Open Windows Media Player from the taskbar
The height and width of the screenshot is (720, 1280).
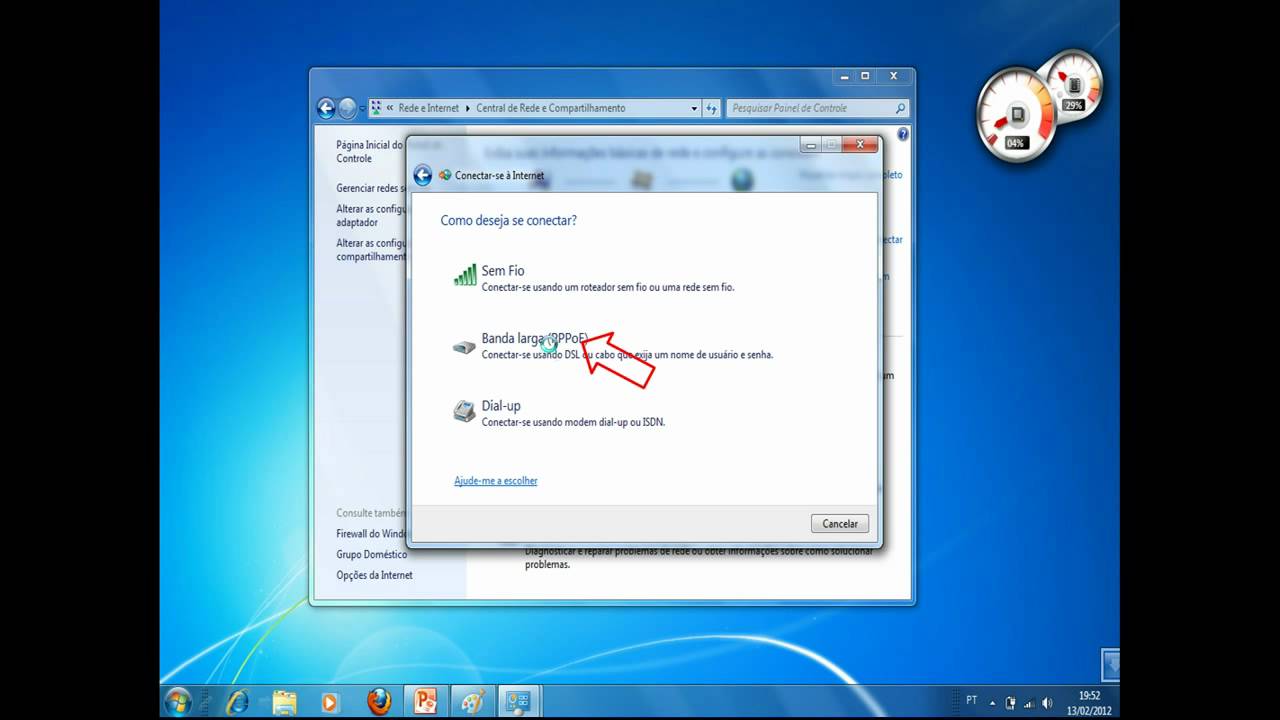click(330, 702)
